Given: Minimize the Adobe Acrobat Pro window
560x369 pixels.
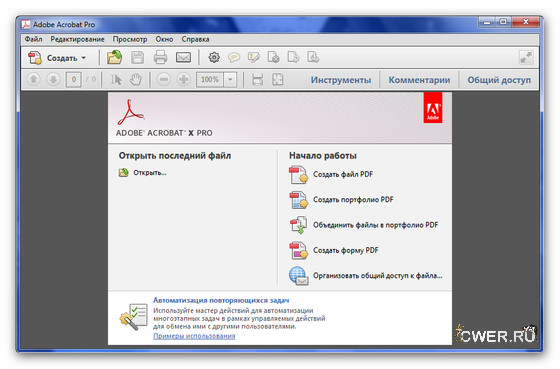Looking at the screenshot, I should pos(486,22).
